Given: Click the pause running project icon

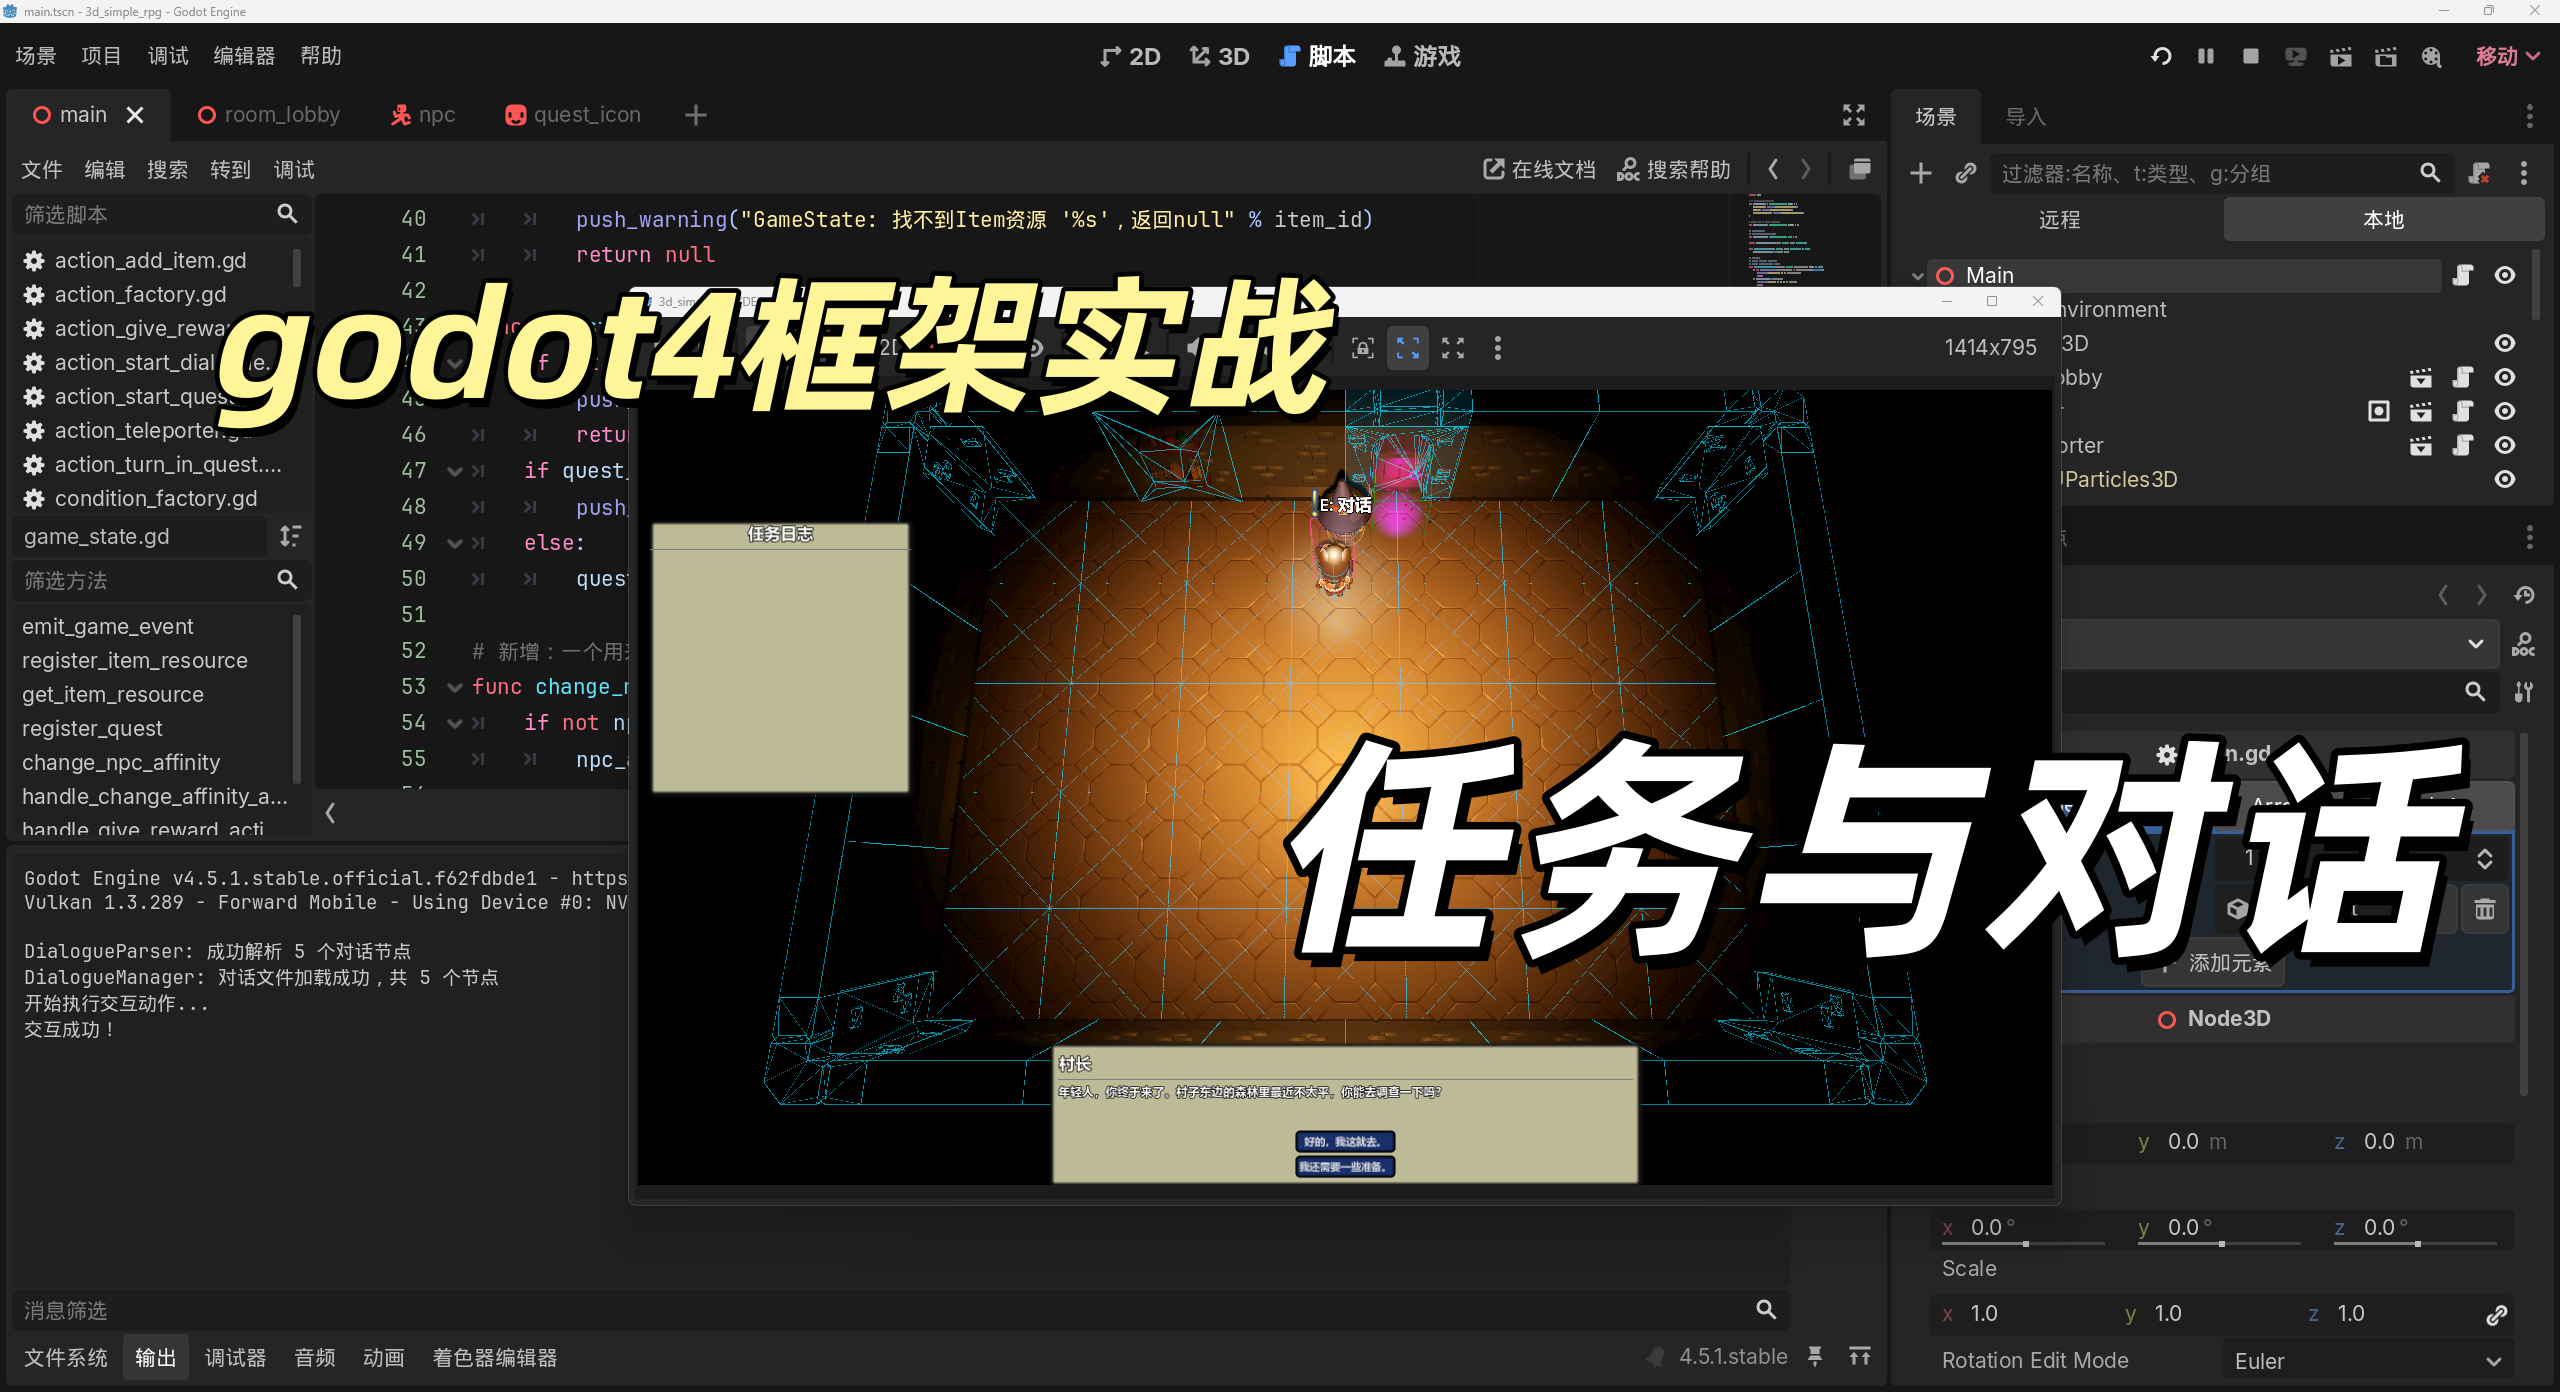Looking at the screenshot, I should (2205, 56).
